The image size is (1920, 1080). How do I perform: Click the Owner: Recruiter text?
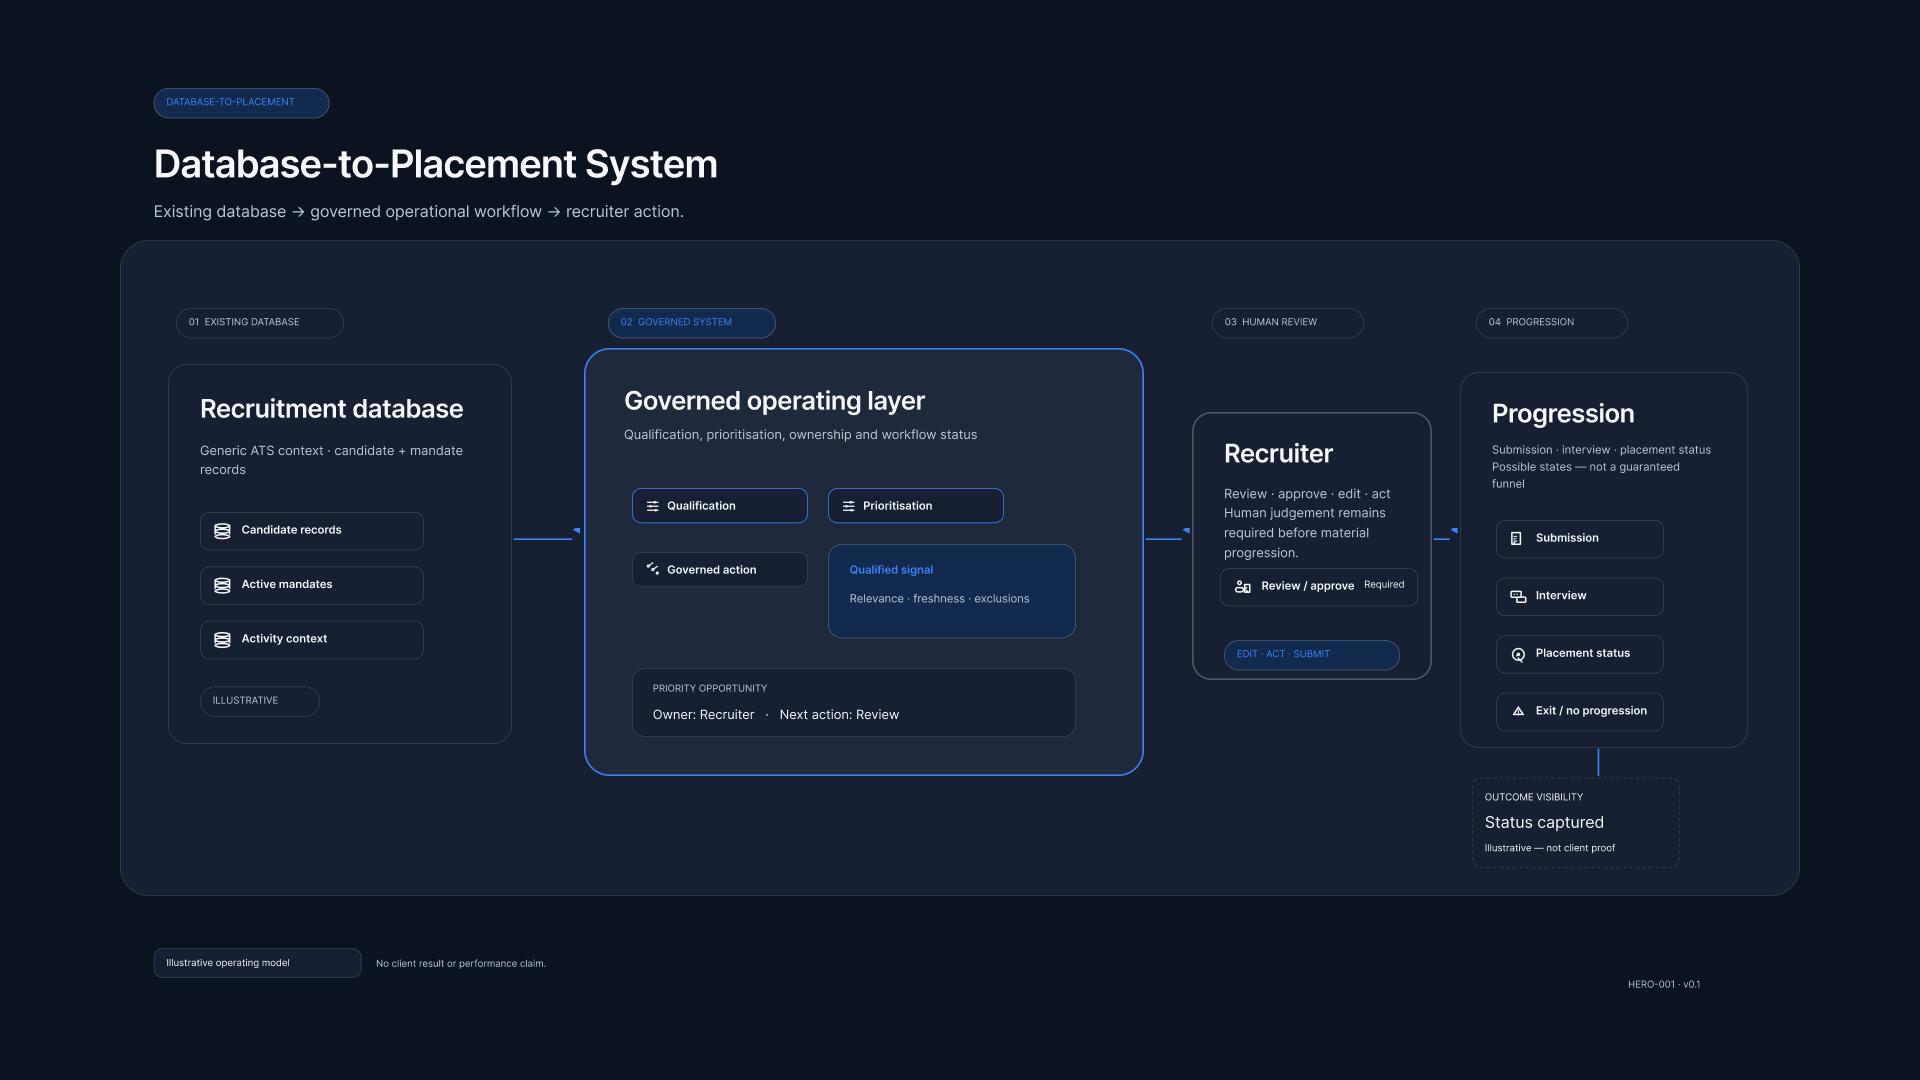[703, 715]
